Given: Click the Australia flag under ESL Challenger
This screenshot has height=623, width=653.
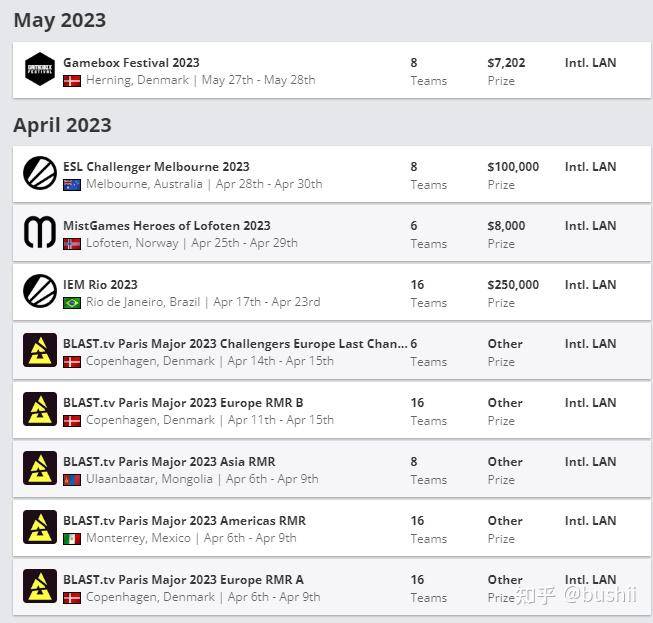Looking at the screenshot, I should 72,184.
